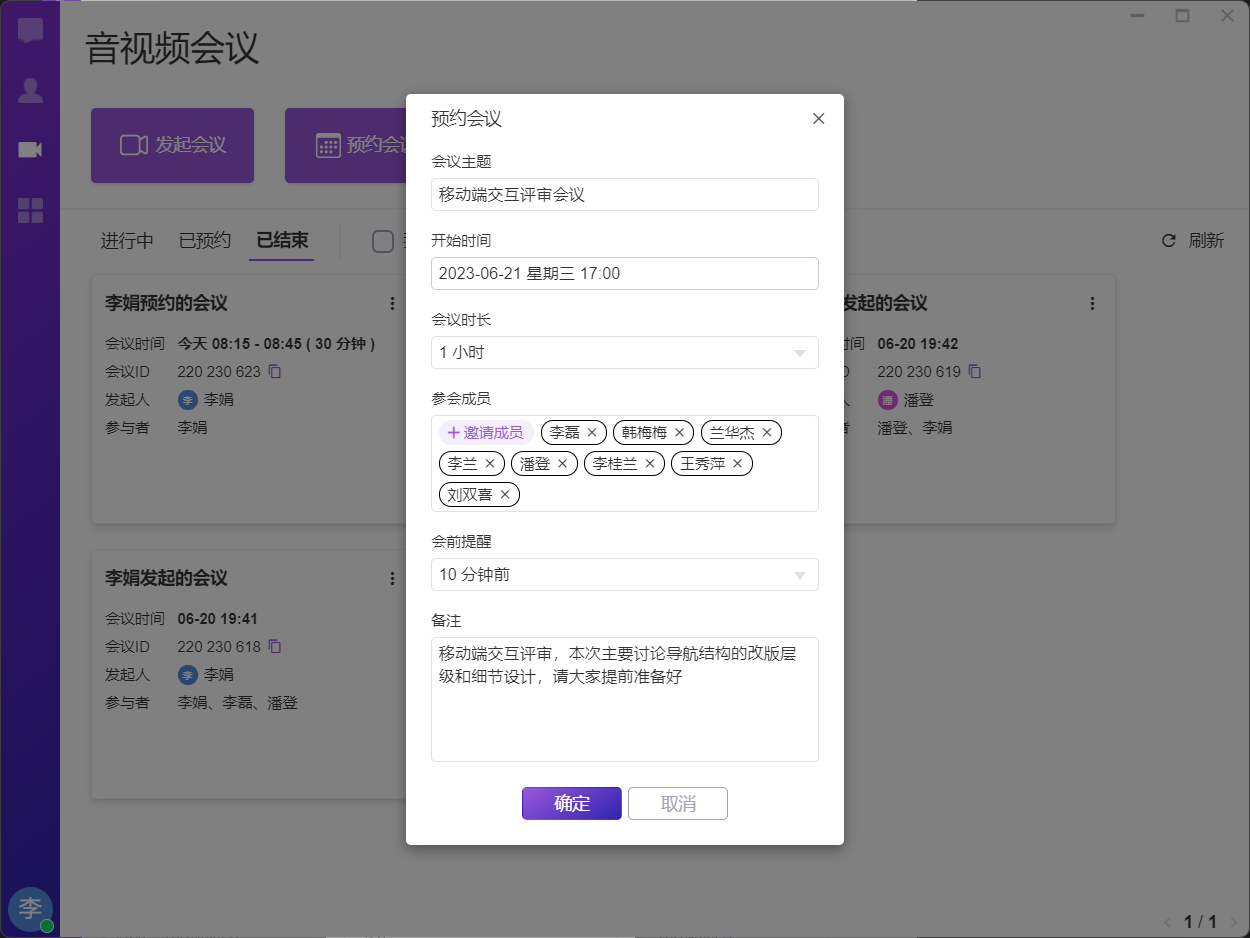Click the 邀请成员 add member button

click(x=485, y=433)
